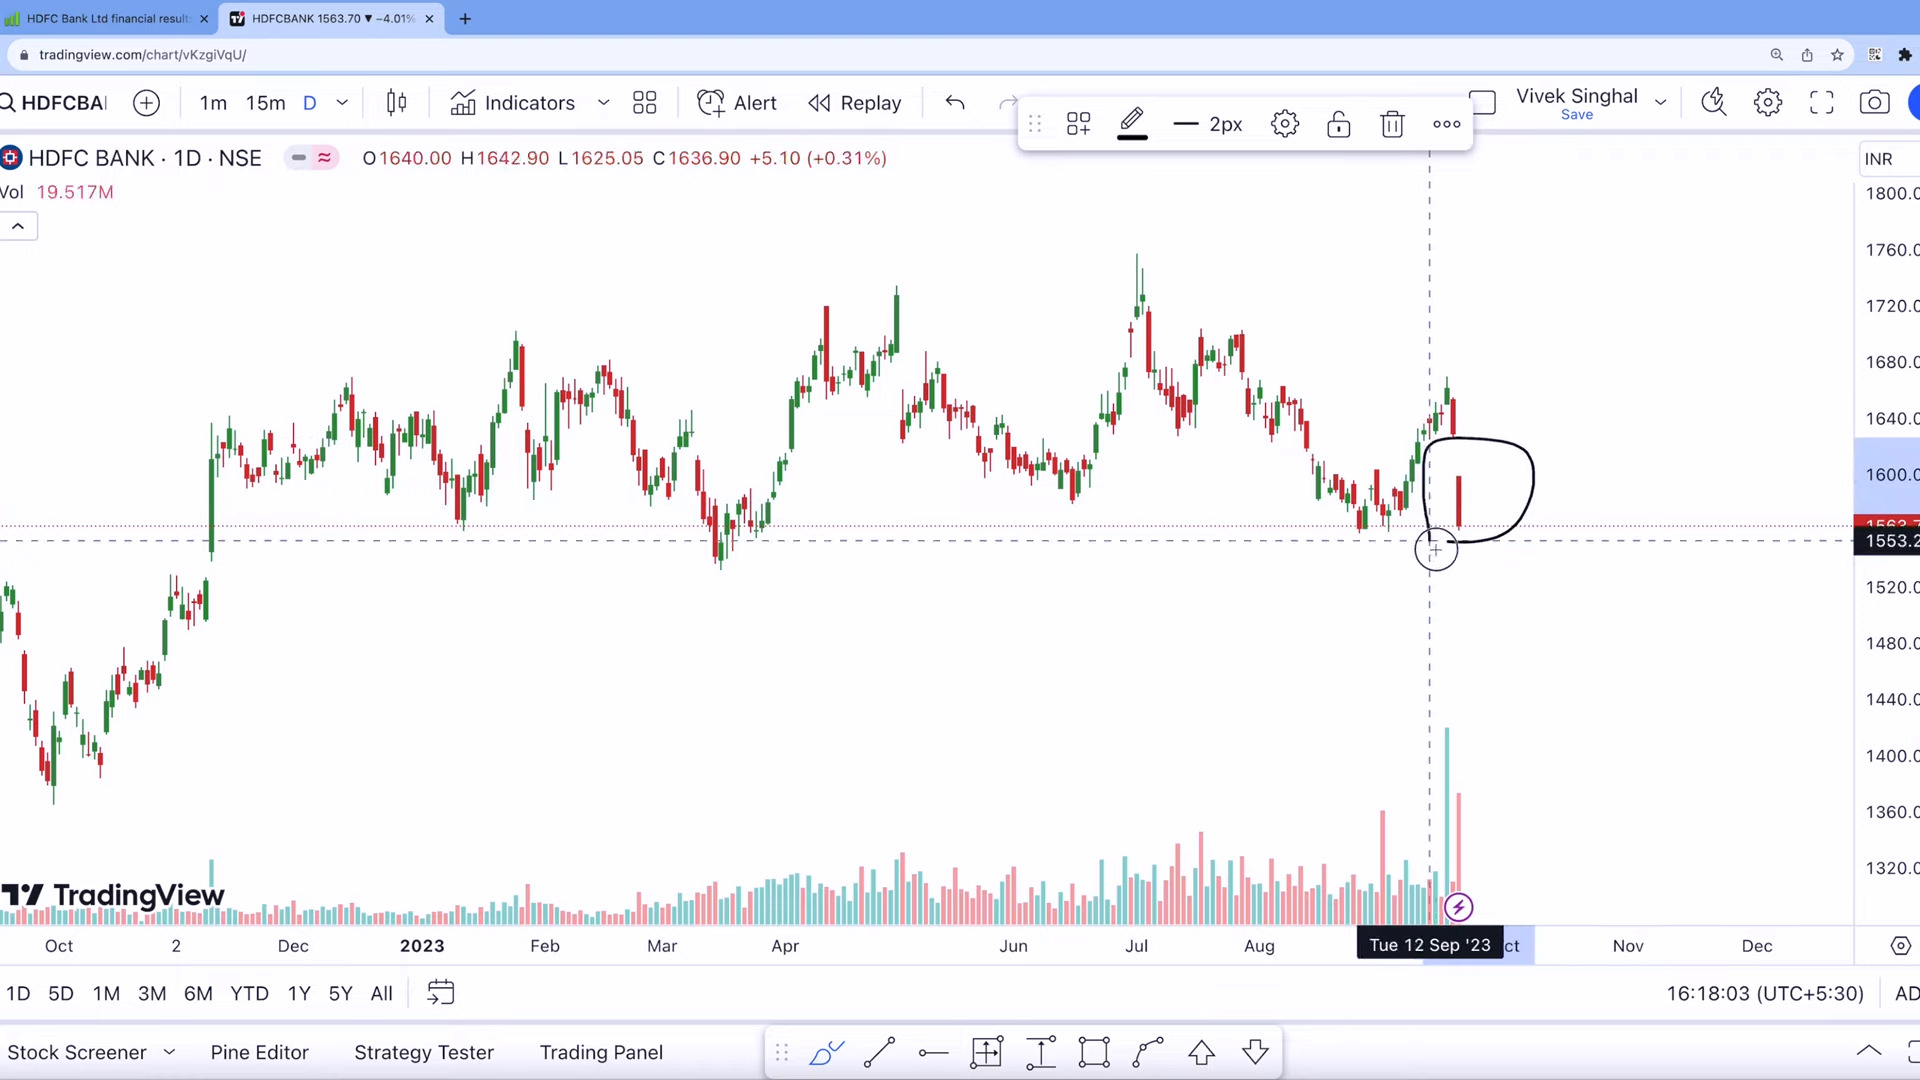Open drawing settings gear in floating toolbar
This screenshot has width=1920, height=1080.
point(1285,124)
